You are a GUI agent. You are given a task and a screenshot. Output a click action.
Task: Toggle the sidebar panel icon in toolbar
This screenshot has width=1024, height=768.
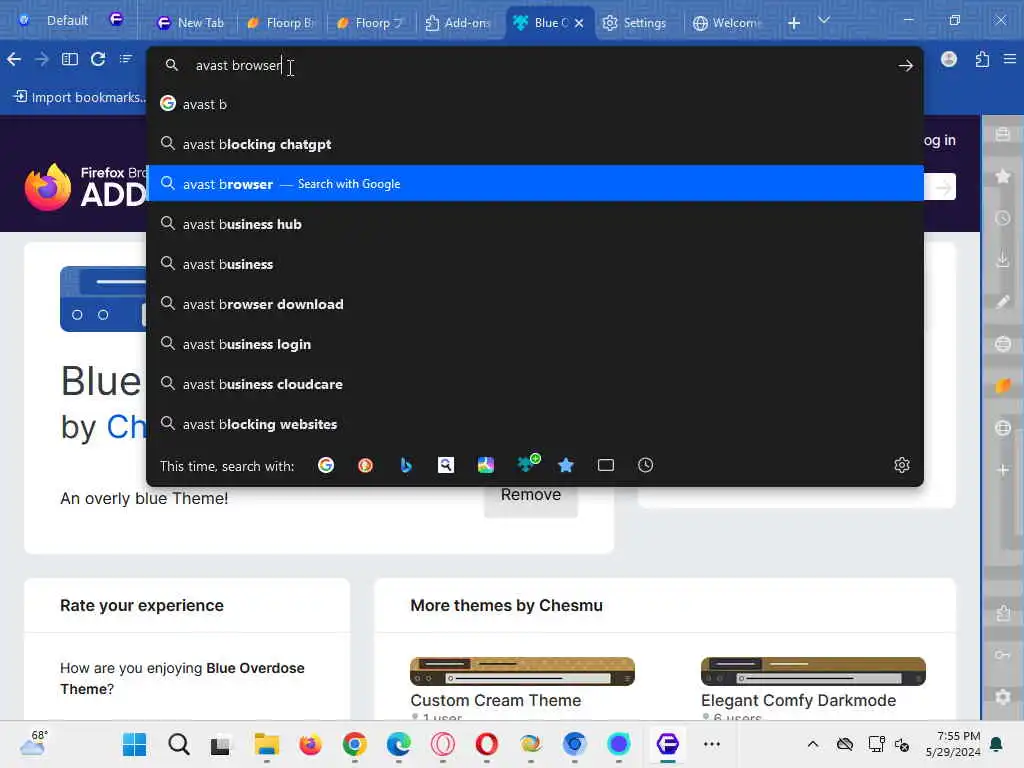click(70, 59)
